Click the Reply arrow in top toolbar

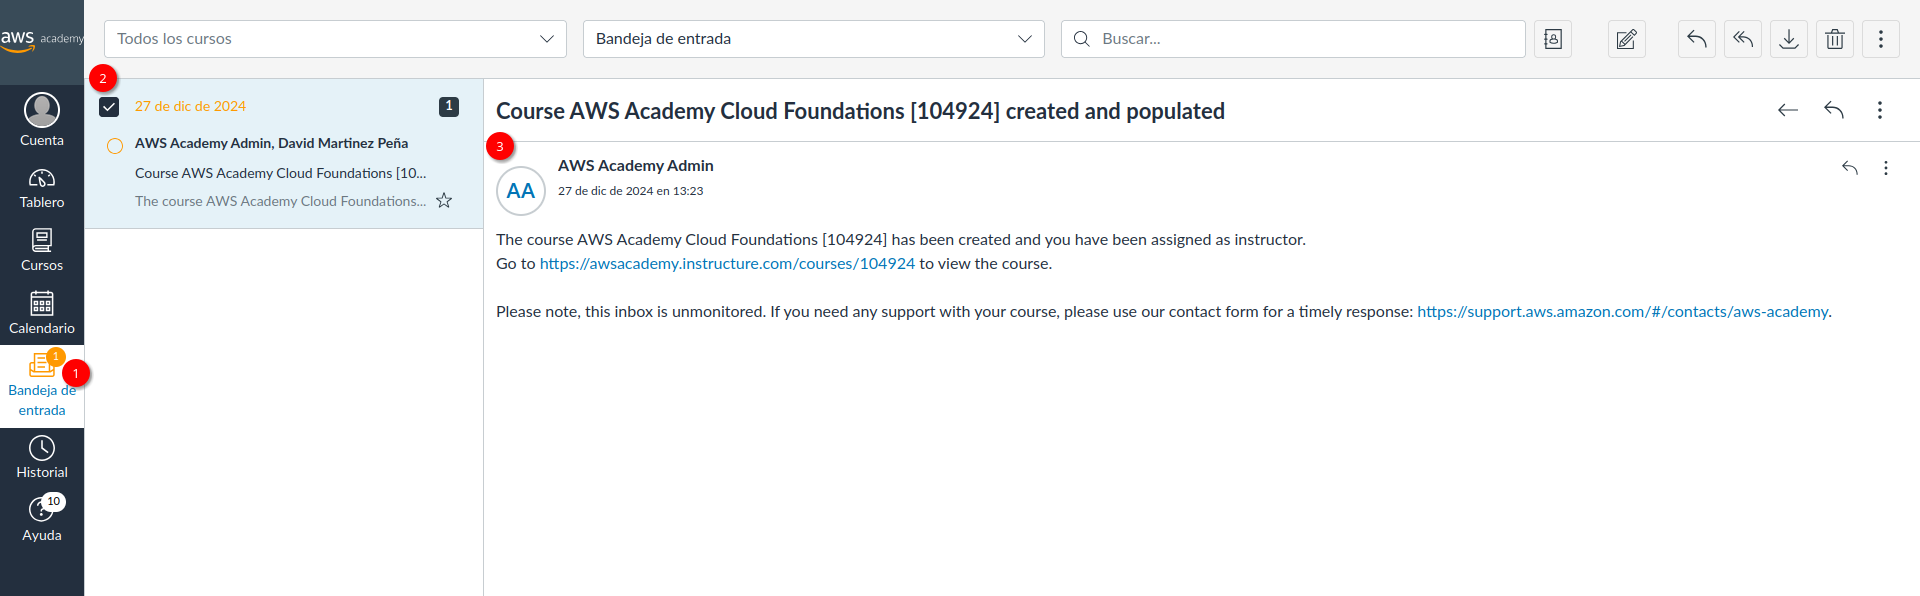click(x=1697, y=39)
